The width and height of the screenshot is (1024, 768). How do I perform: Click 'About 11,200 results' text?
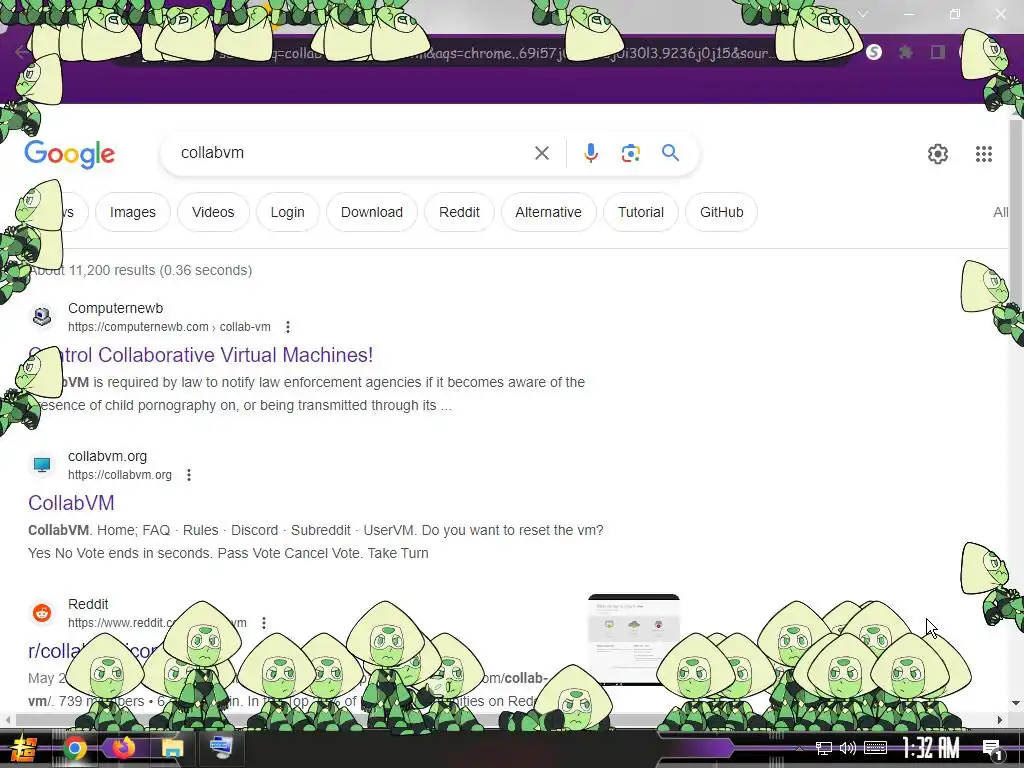pyautogui.click(x=92, y=270)
